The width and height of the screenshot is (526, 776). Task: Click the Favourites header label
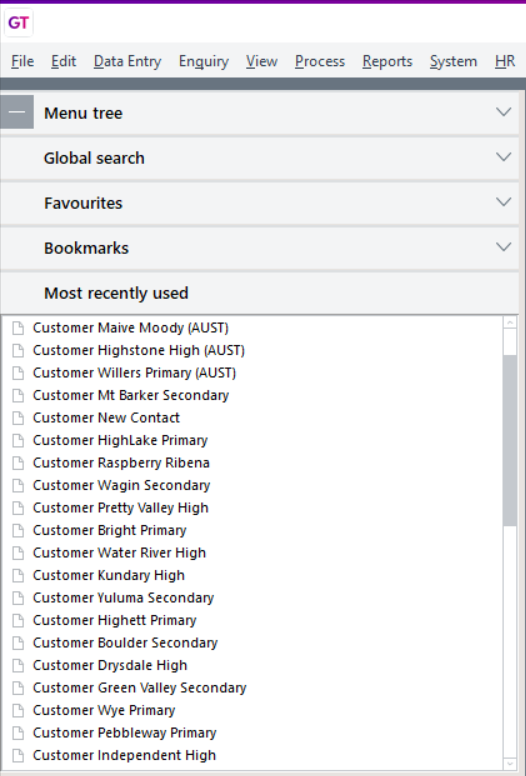83,203
